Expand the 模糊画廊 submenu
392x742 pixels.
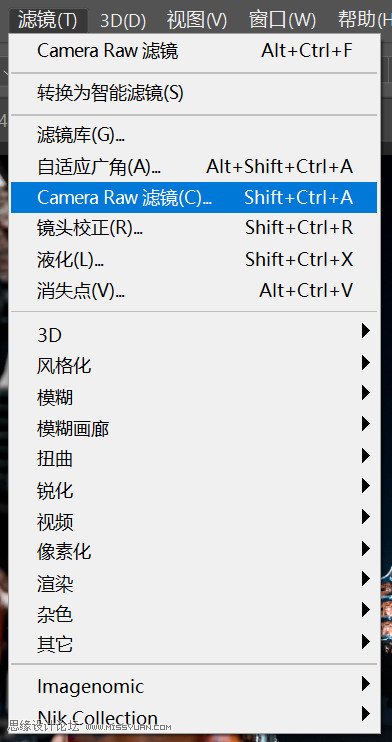click(x=194, y=428)
